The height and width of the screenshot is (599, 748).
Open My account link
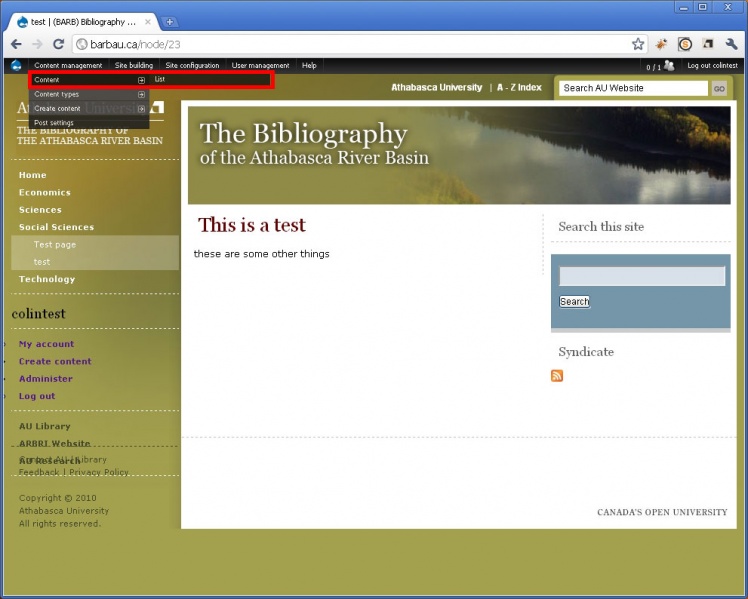(x=46, y=344)
